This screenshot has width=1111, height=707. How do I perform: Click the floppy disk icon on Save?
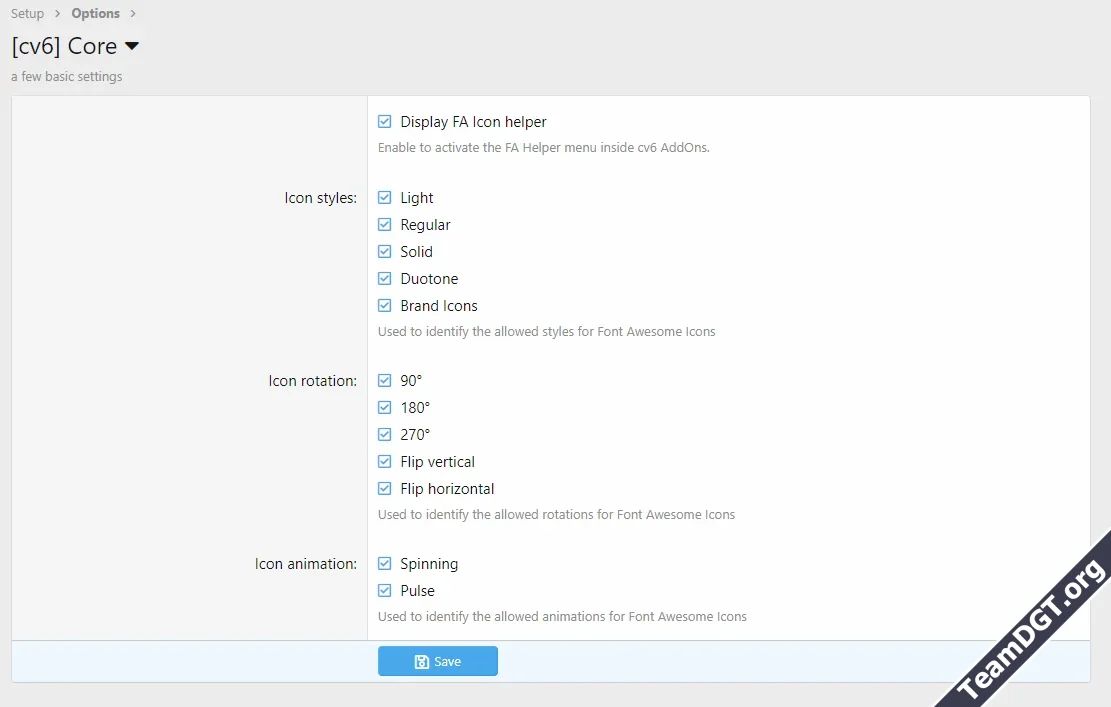(x=421, y=662)
